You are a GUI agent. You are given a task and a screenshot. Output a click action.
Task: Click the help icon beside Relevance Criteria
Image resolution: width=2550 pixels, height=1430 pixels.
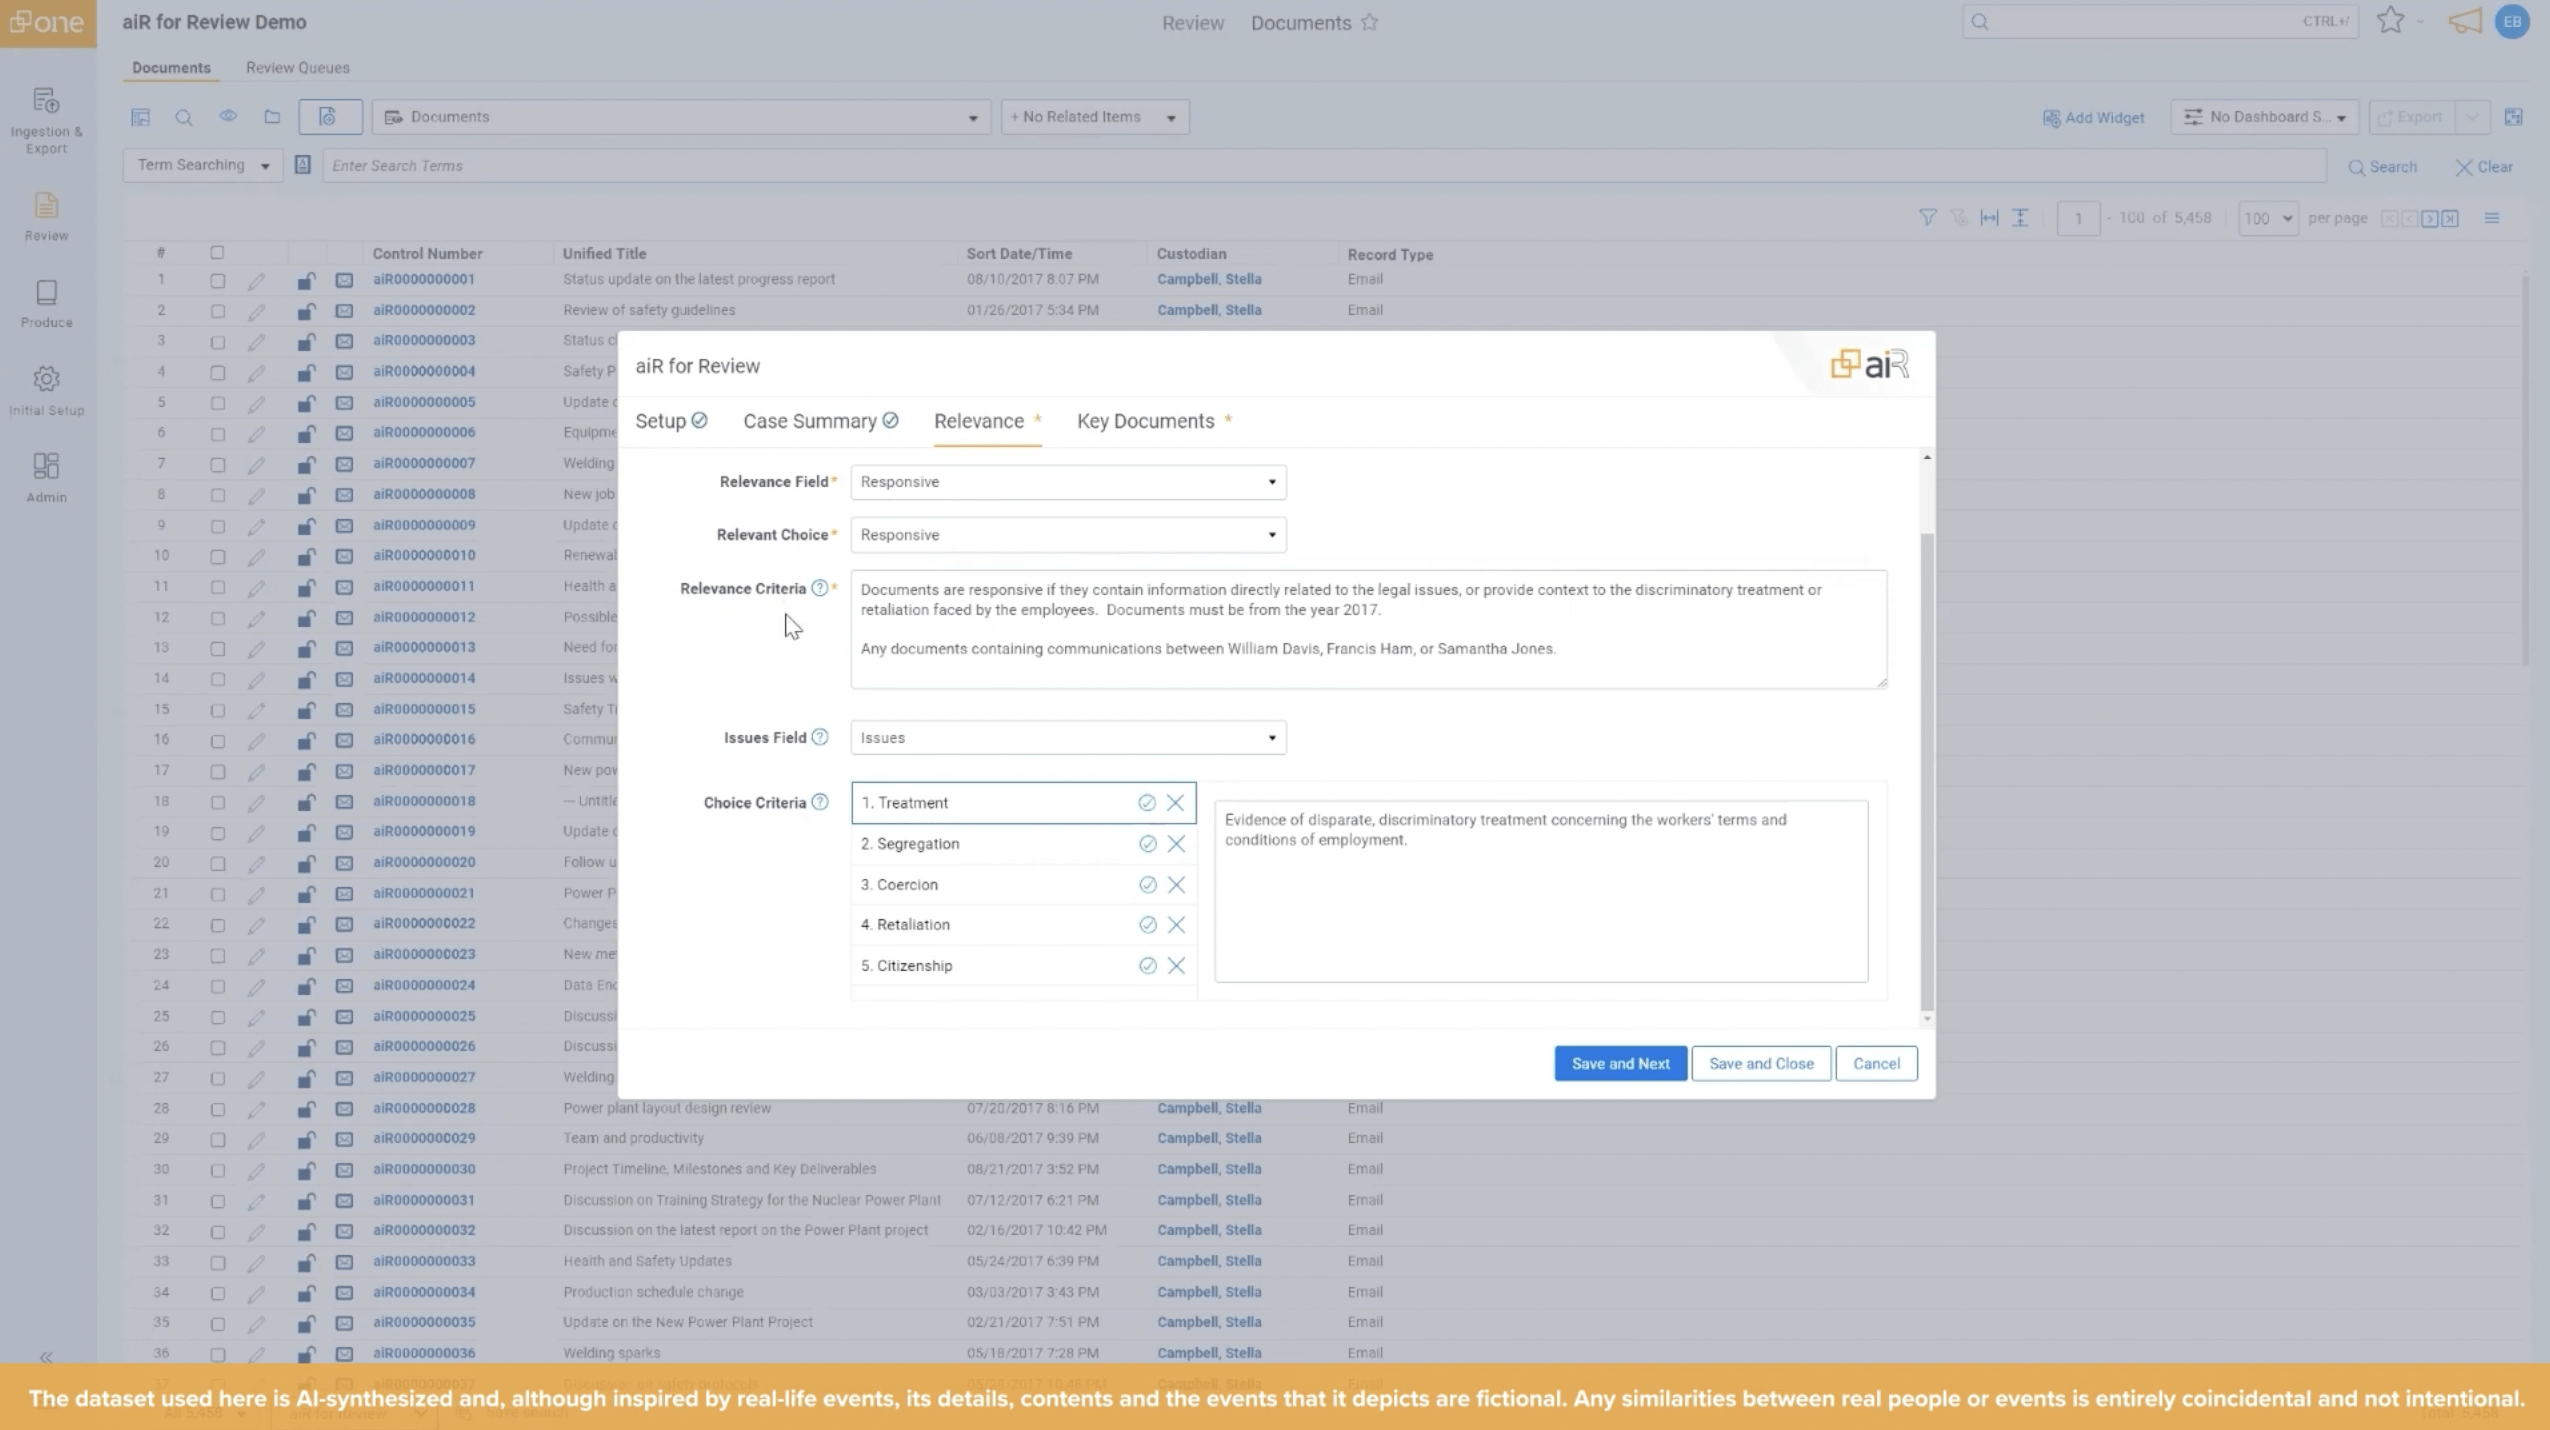819,588
